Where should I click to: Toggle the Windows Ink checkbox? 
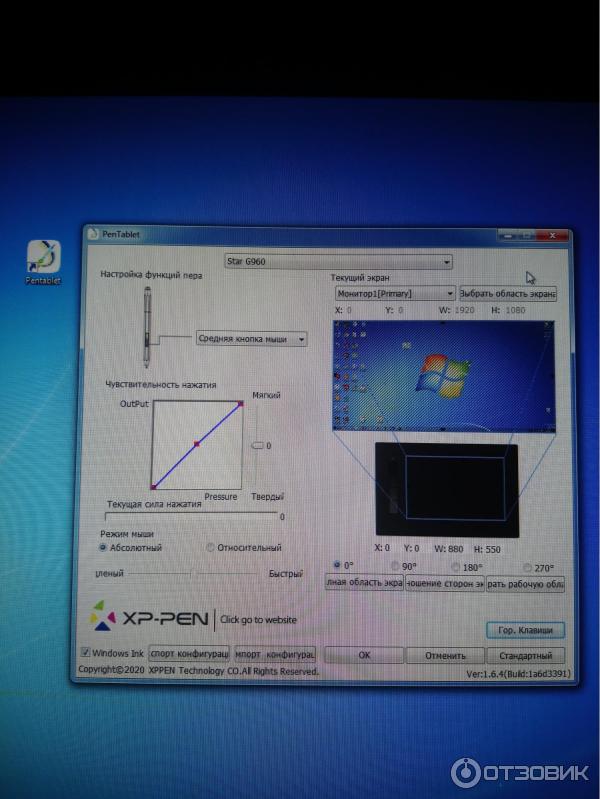click(x=86, y=652)
